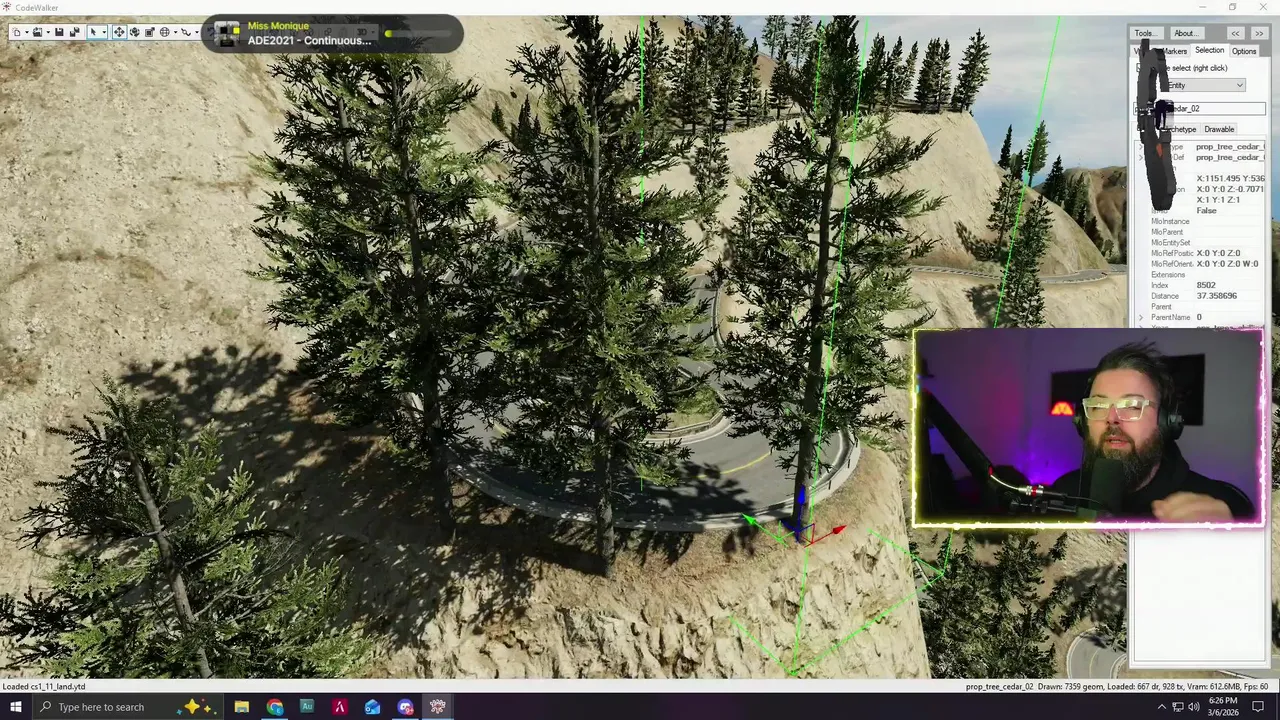1280x720 pixels.
Task: Toggle world space transform globe icon
Action: tap(164, 32)
